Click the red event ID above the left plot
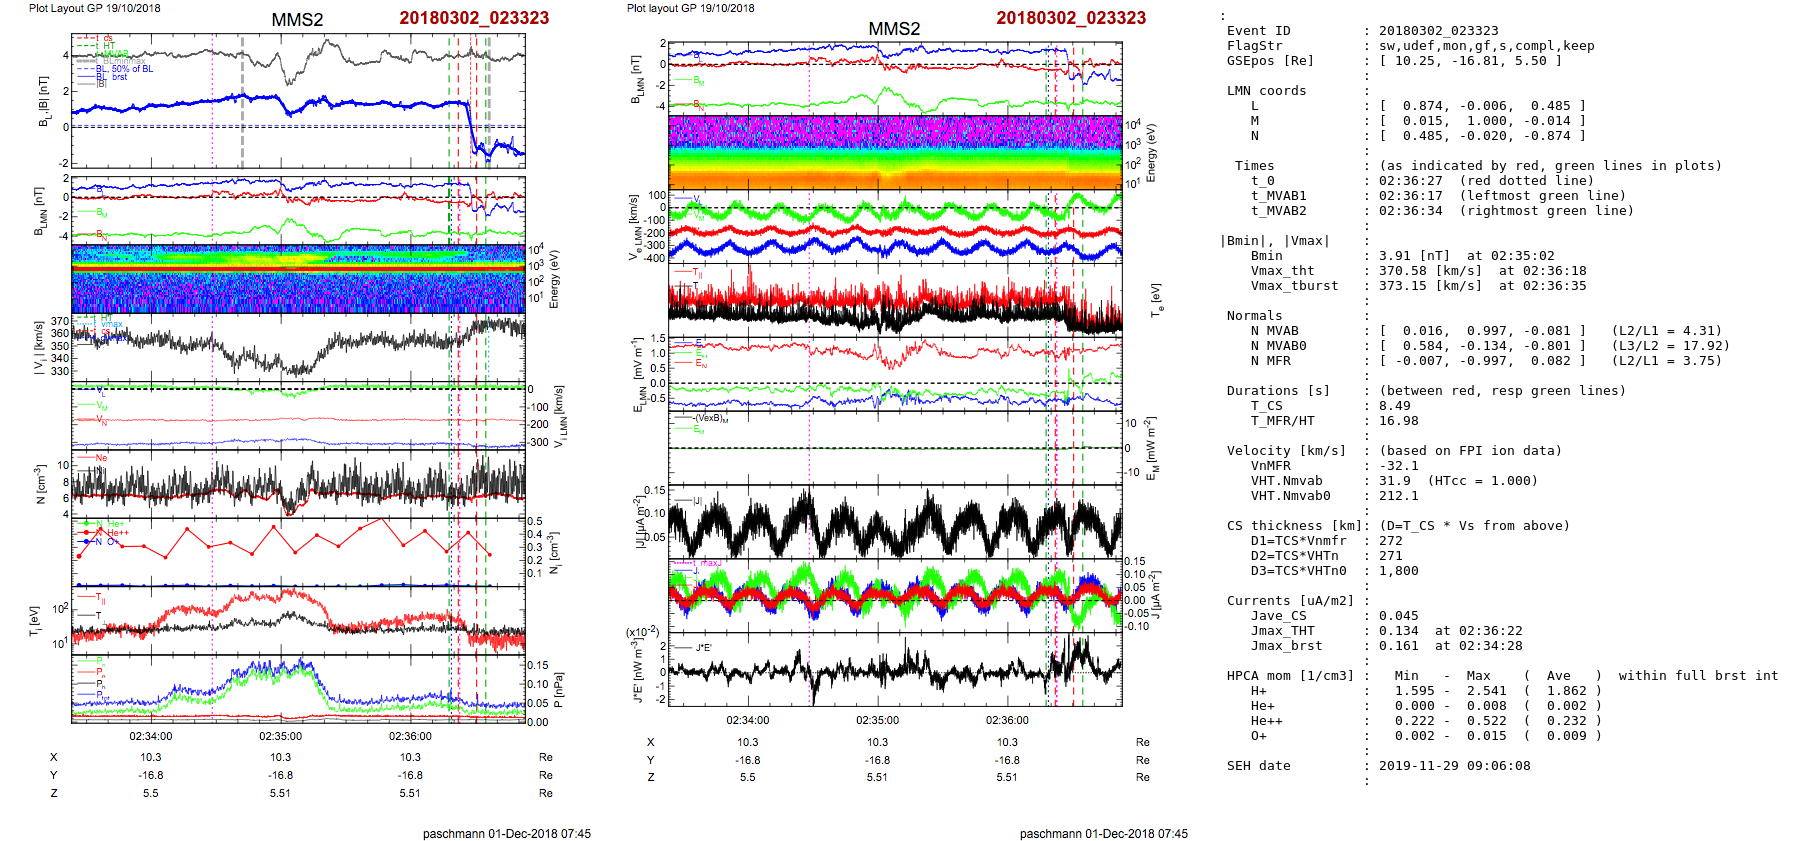 click(474, 18)
